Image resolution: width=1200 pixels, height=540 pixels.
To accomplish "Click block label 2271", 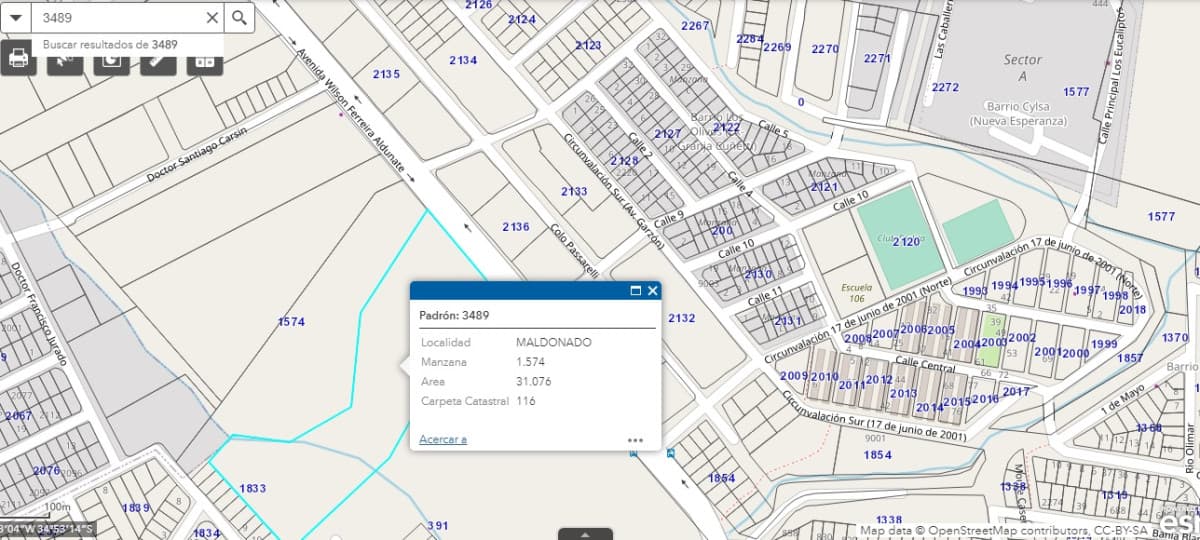I will coord(877,59).
